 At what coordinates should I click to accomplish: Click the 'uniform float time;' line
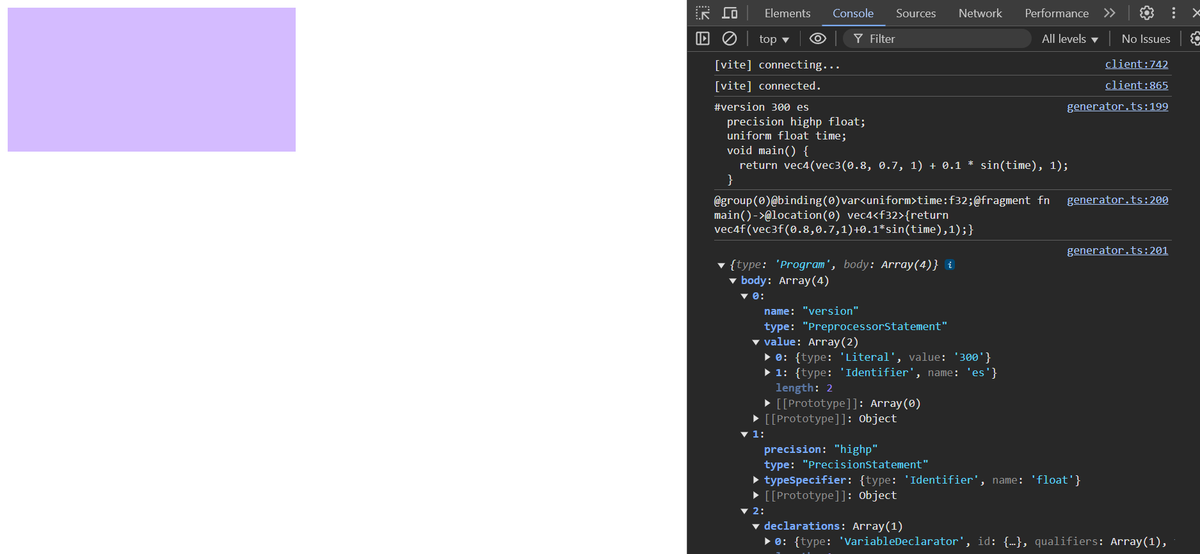tap(786, 136)
